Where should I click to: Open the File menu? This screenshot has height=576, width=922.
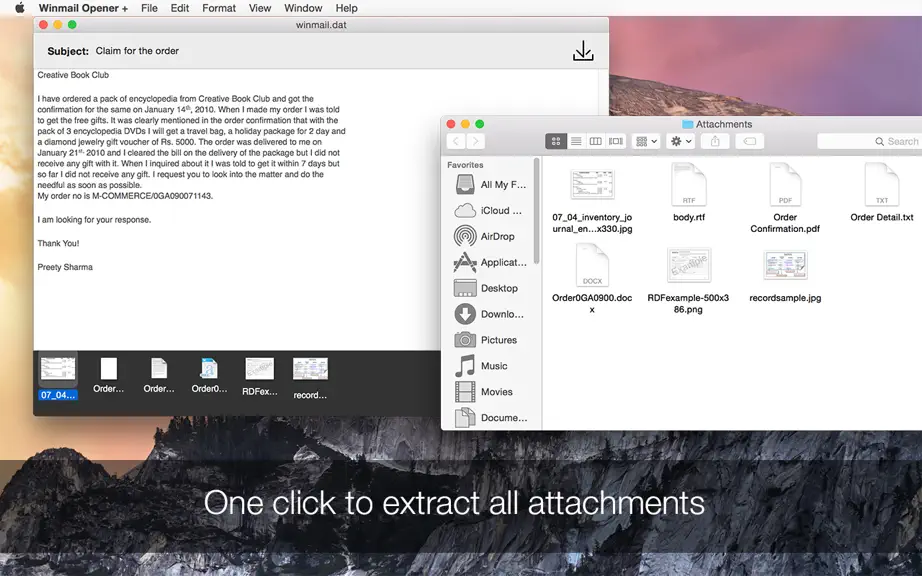149,8
